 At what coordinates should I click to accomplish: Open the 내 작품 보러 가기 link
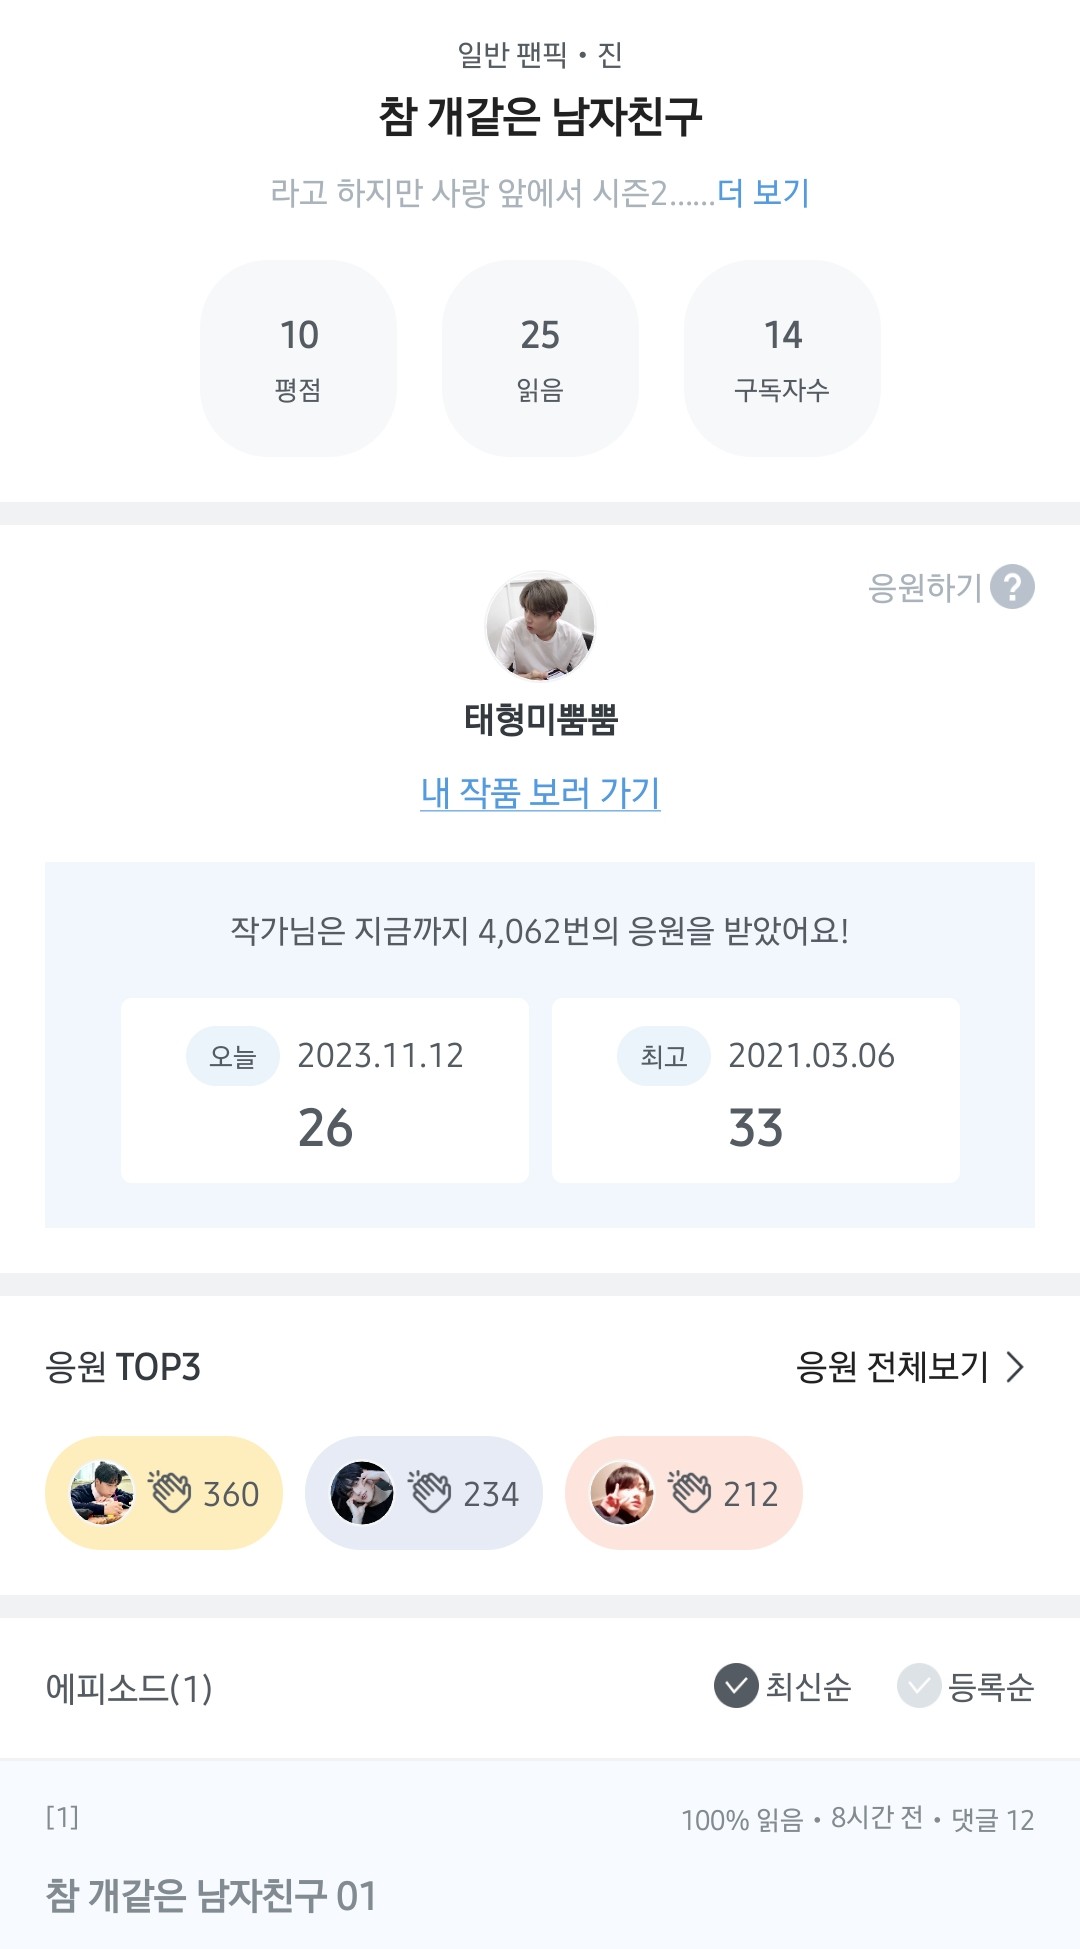coord(540,793)
